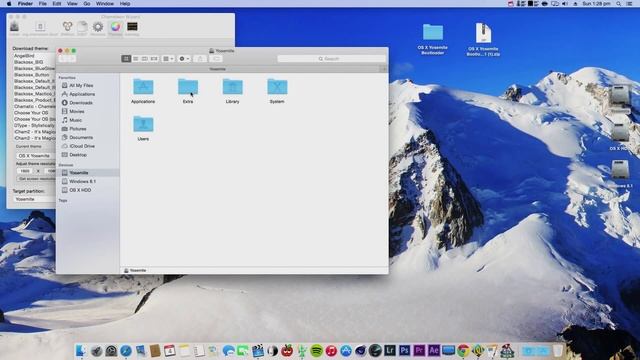This screenshot has height=360, width=640.
Task: Open the document DSDT tab in Chameleon Wizard
Action: [82, 28]
